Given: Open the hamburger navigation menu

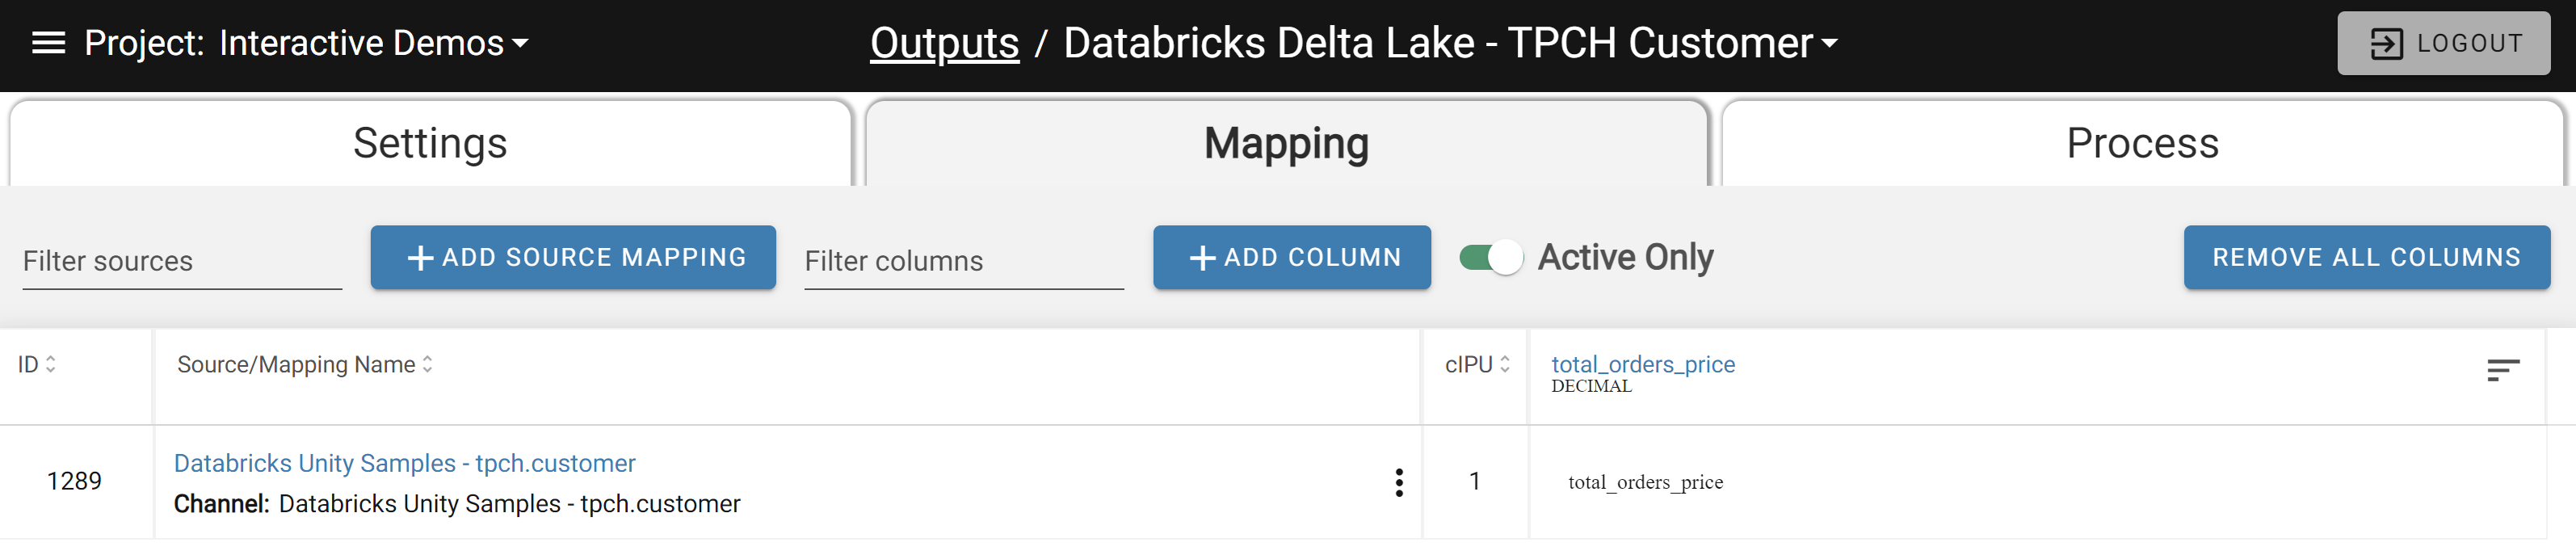Looking at the screenshot, I should point(48,43).
